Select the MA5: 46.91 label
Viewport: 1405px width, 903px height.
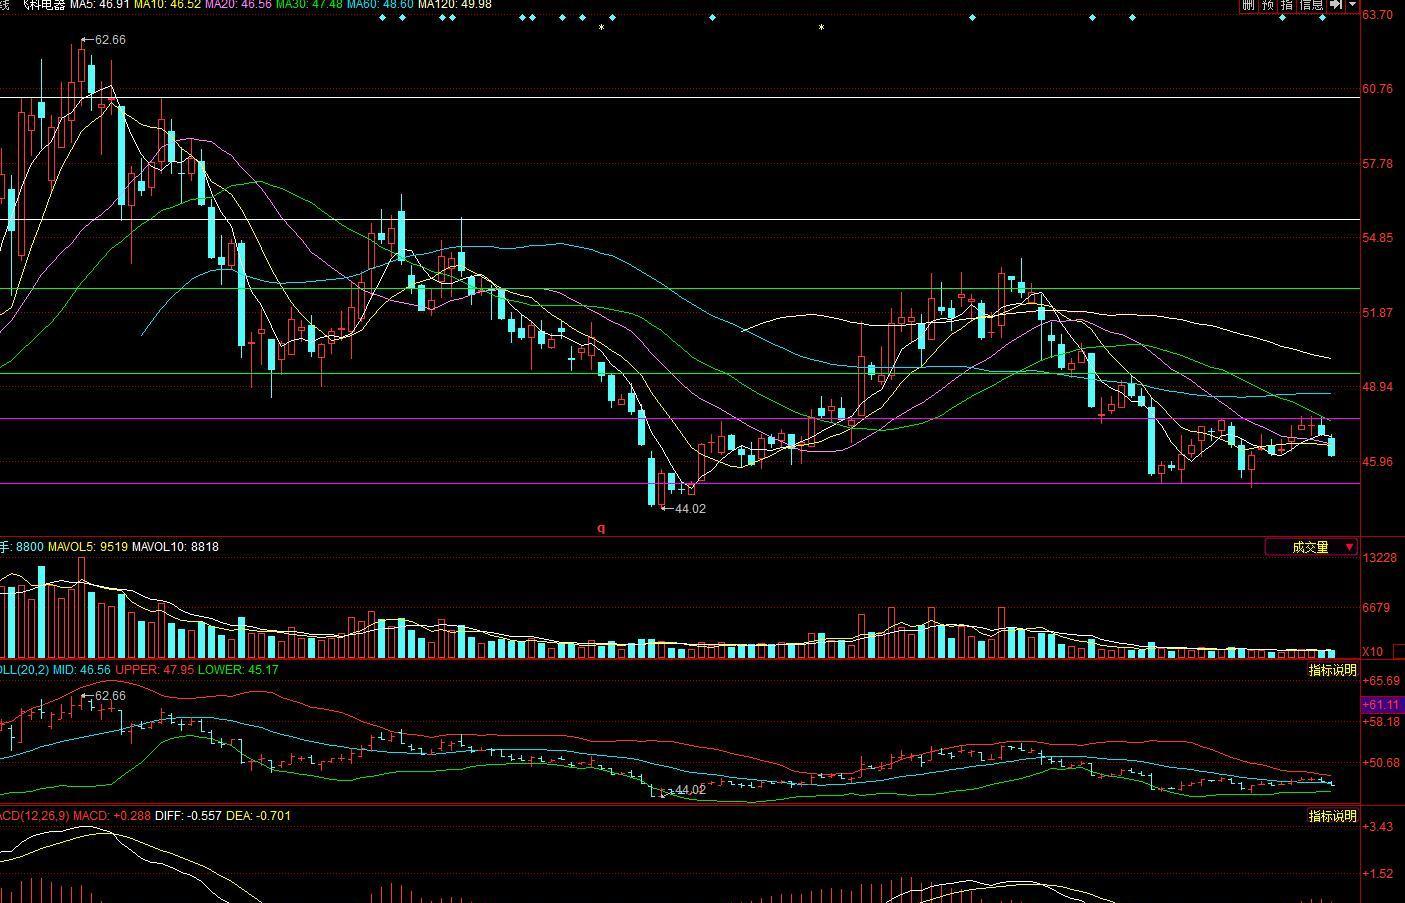(x=100, y=5)
